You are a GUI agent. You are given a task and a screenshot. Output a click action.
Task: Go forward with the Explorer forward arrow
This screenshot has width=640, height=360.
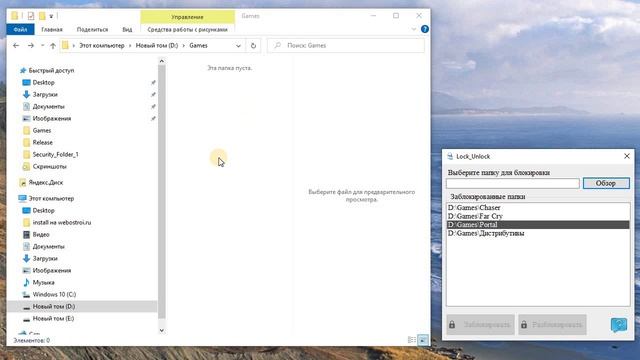coord(31,46)
